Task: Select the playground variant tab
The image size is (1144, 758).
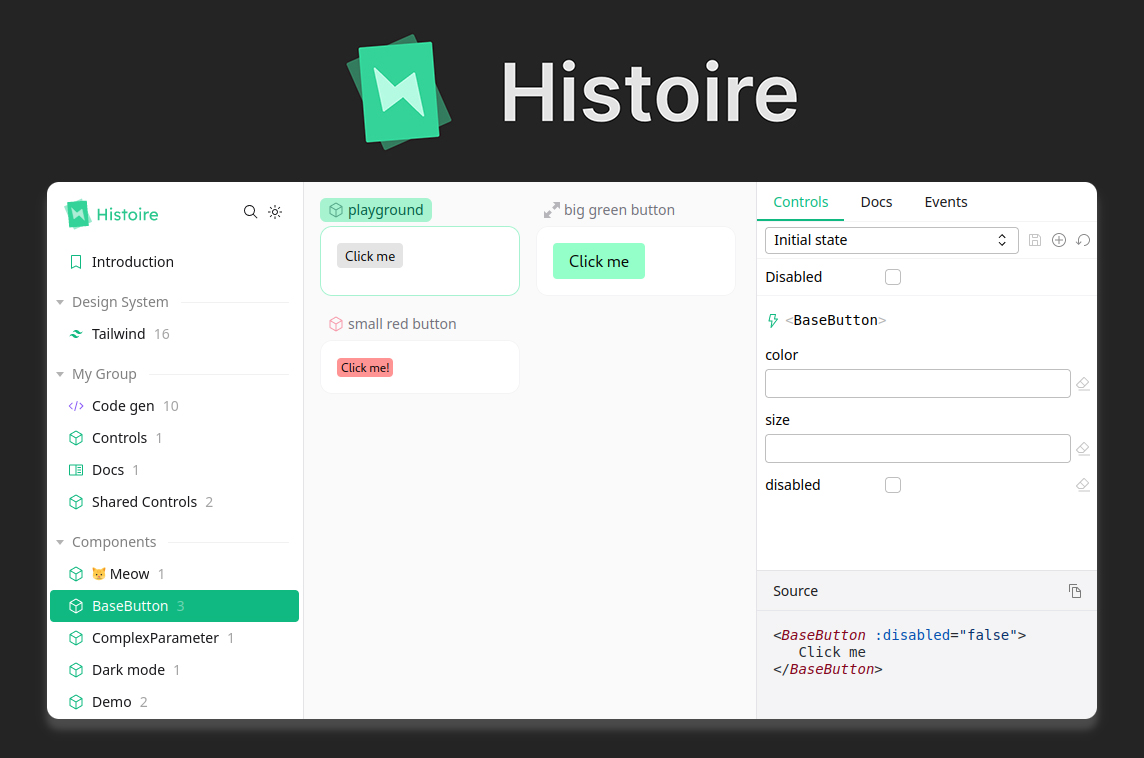Action: point(376,210)
